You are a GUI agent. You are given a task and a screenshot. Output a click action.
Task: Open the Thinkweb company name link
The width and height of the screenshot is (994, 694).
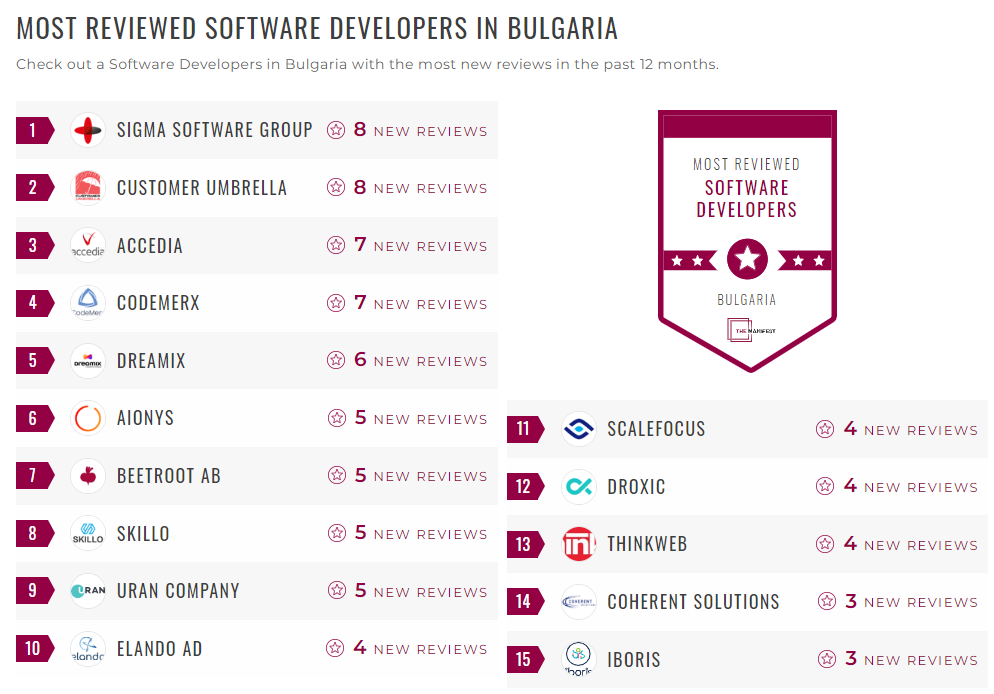click(x=647, y=544)
